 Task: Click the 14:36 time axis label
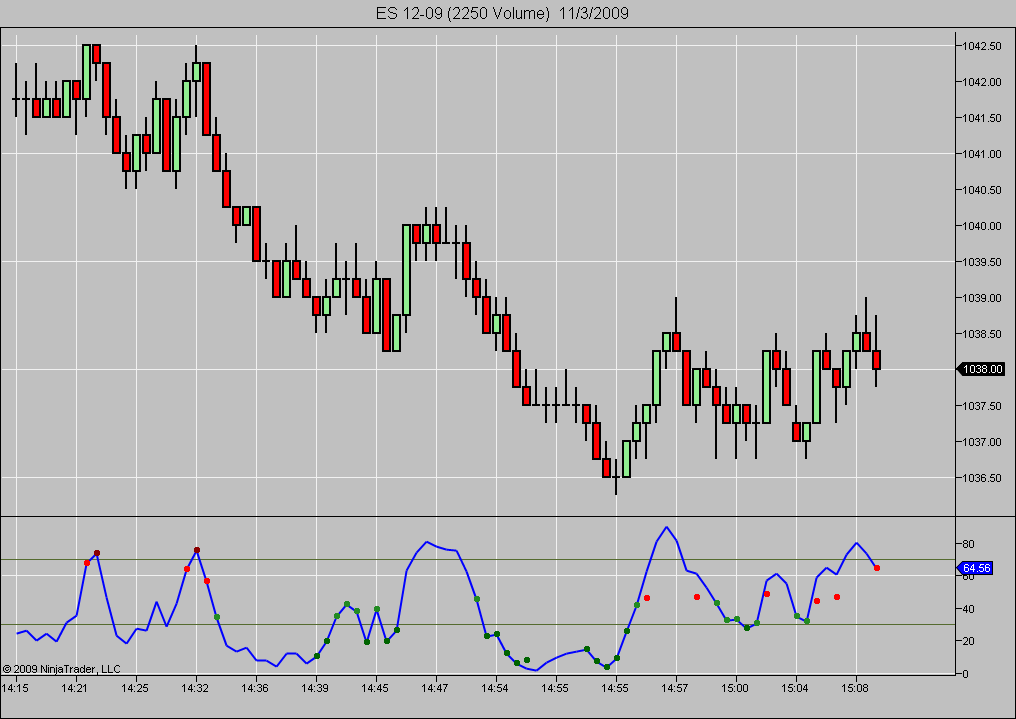[x=255, y=688]
